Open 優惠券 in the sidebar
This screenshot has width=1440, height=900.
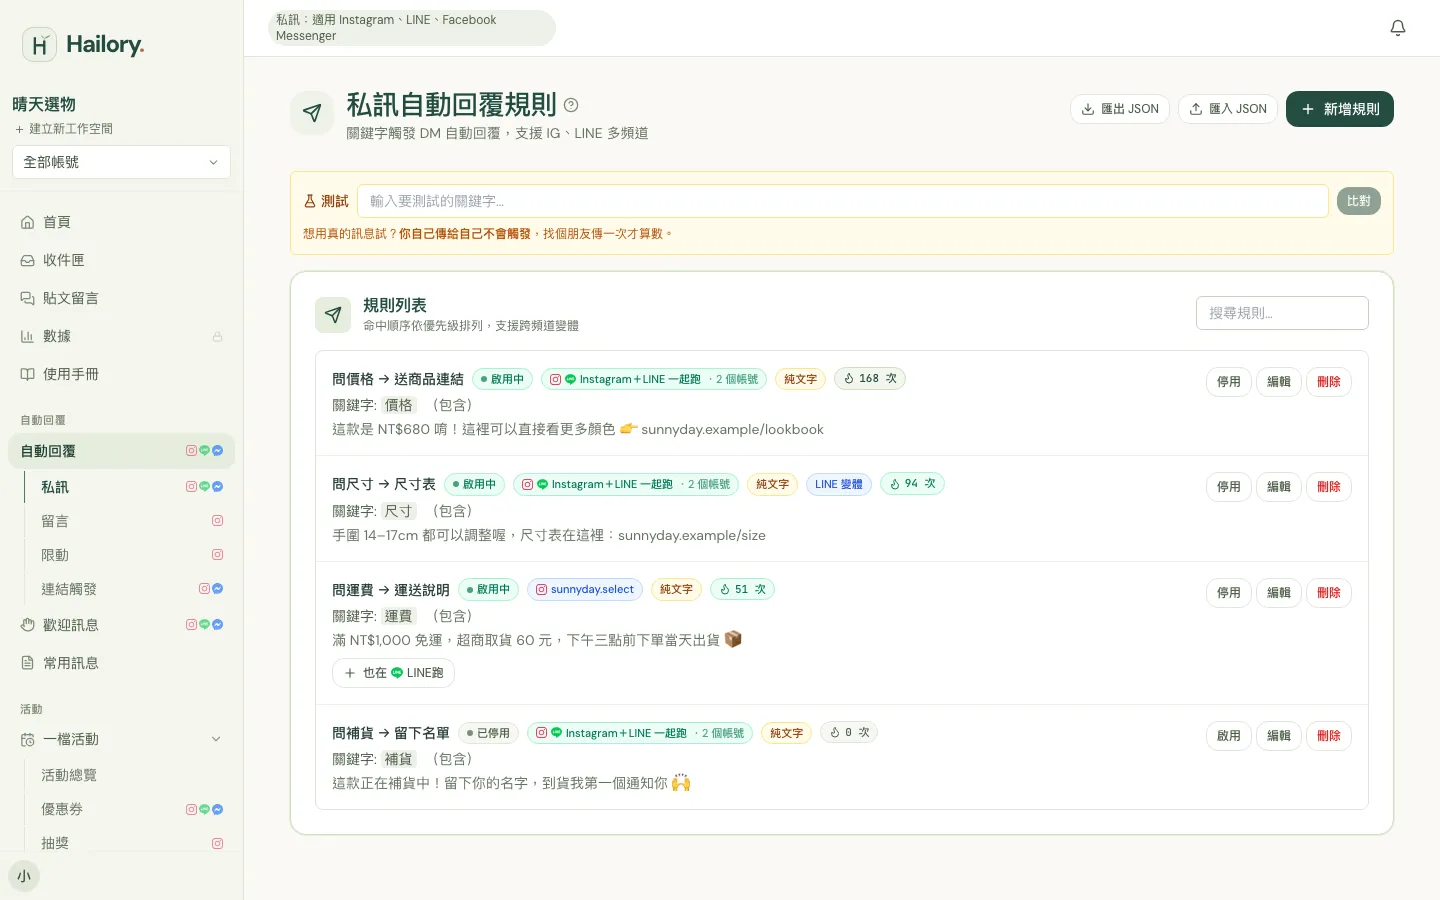pos(129,809)
